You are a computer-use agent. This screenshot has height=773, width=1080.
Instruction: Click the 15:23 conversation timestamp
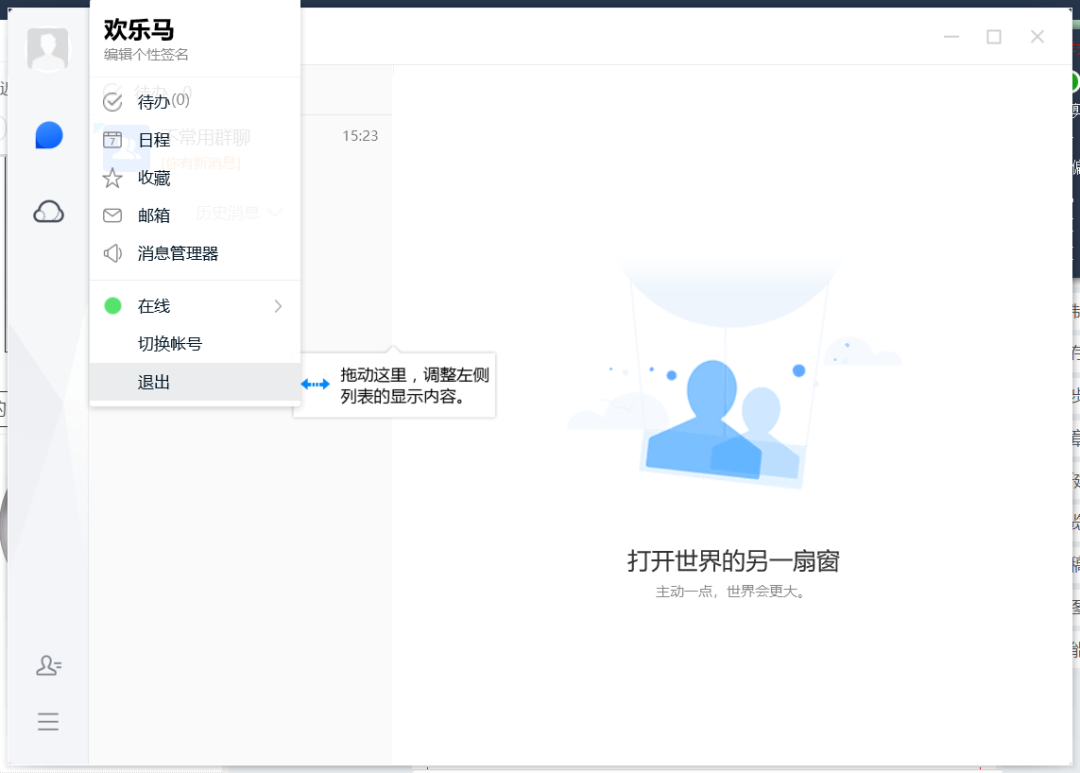360,136
